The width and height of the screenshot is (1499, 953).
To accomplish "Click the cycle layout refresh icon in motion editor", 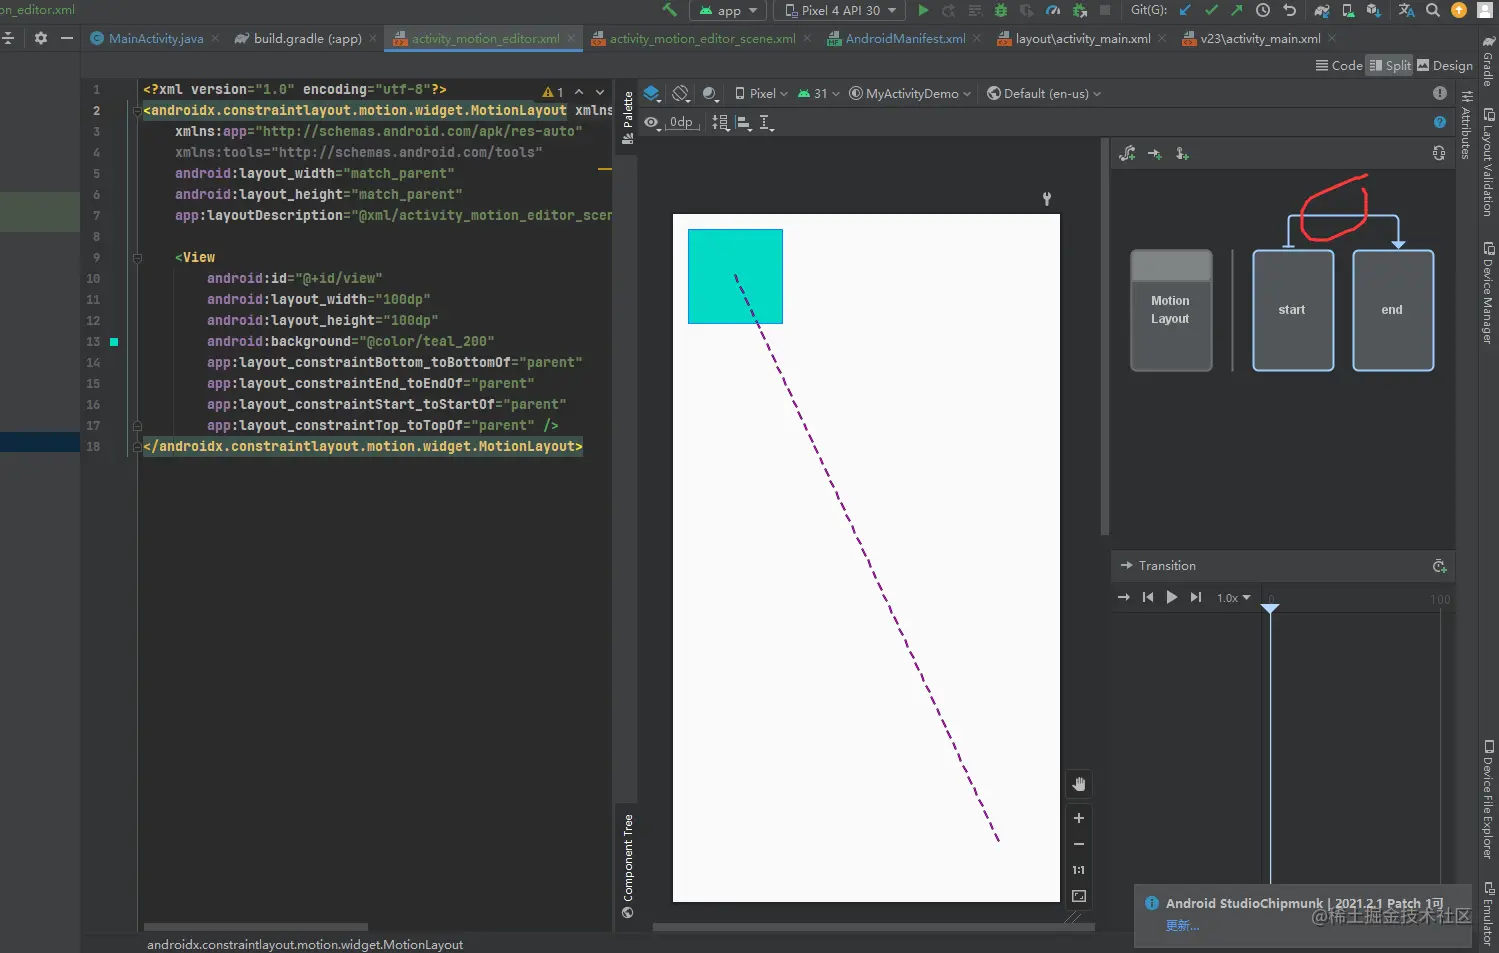I will (1439, 153).
